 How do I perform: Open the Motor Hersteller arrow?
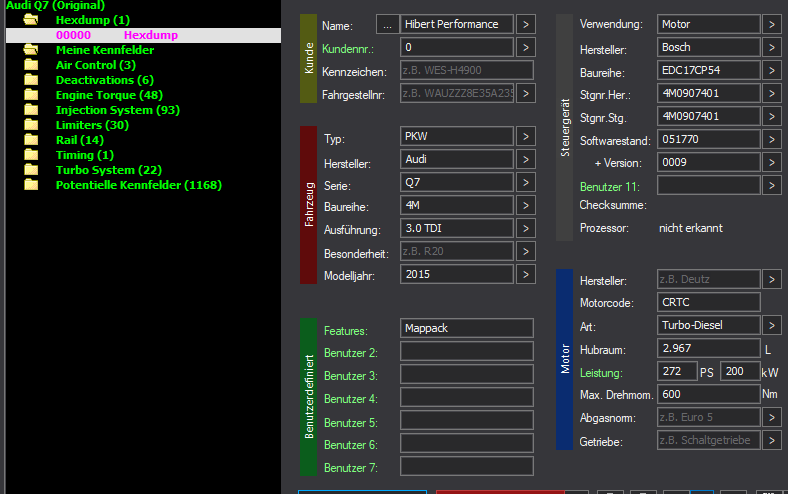pos(772,279)
